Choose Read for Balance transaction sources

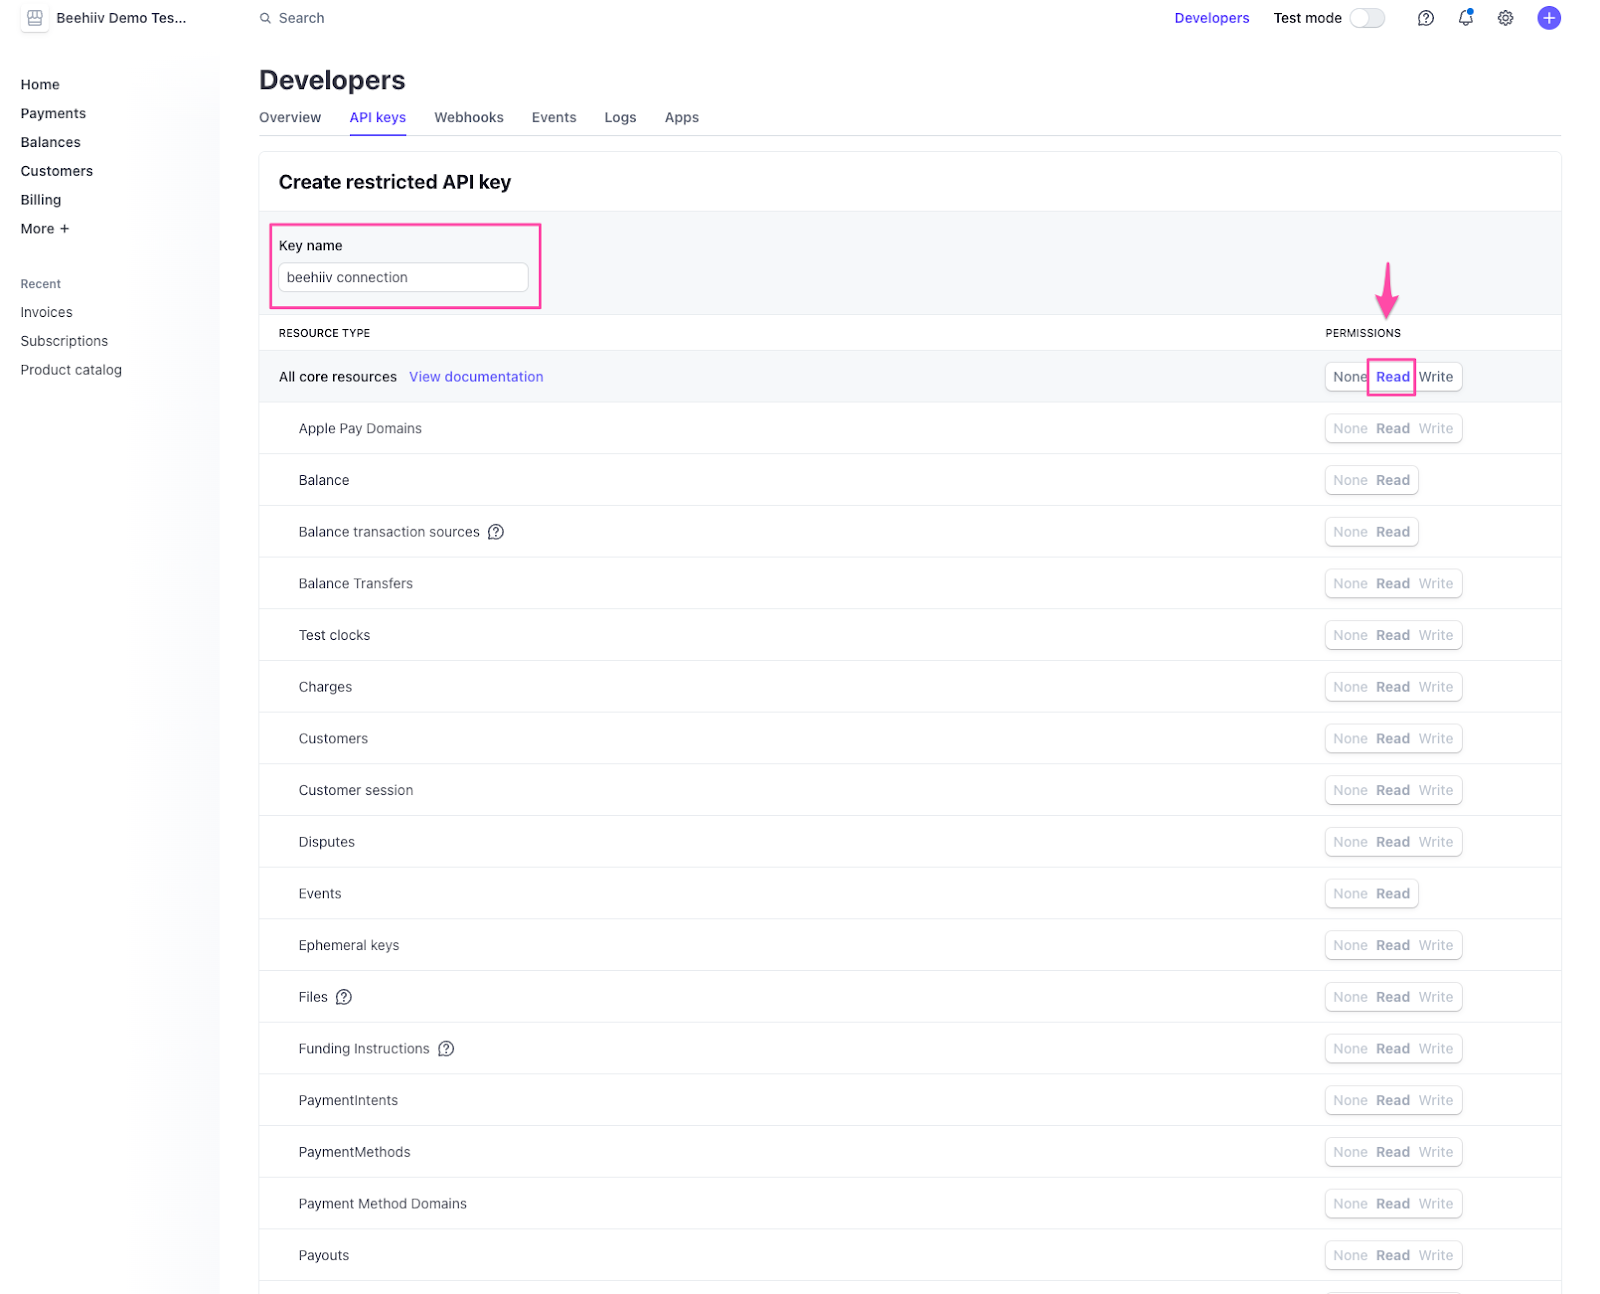[1392, 533]
